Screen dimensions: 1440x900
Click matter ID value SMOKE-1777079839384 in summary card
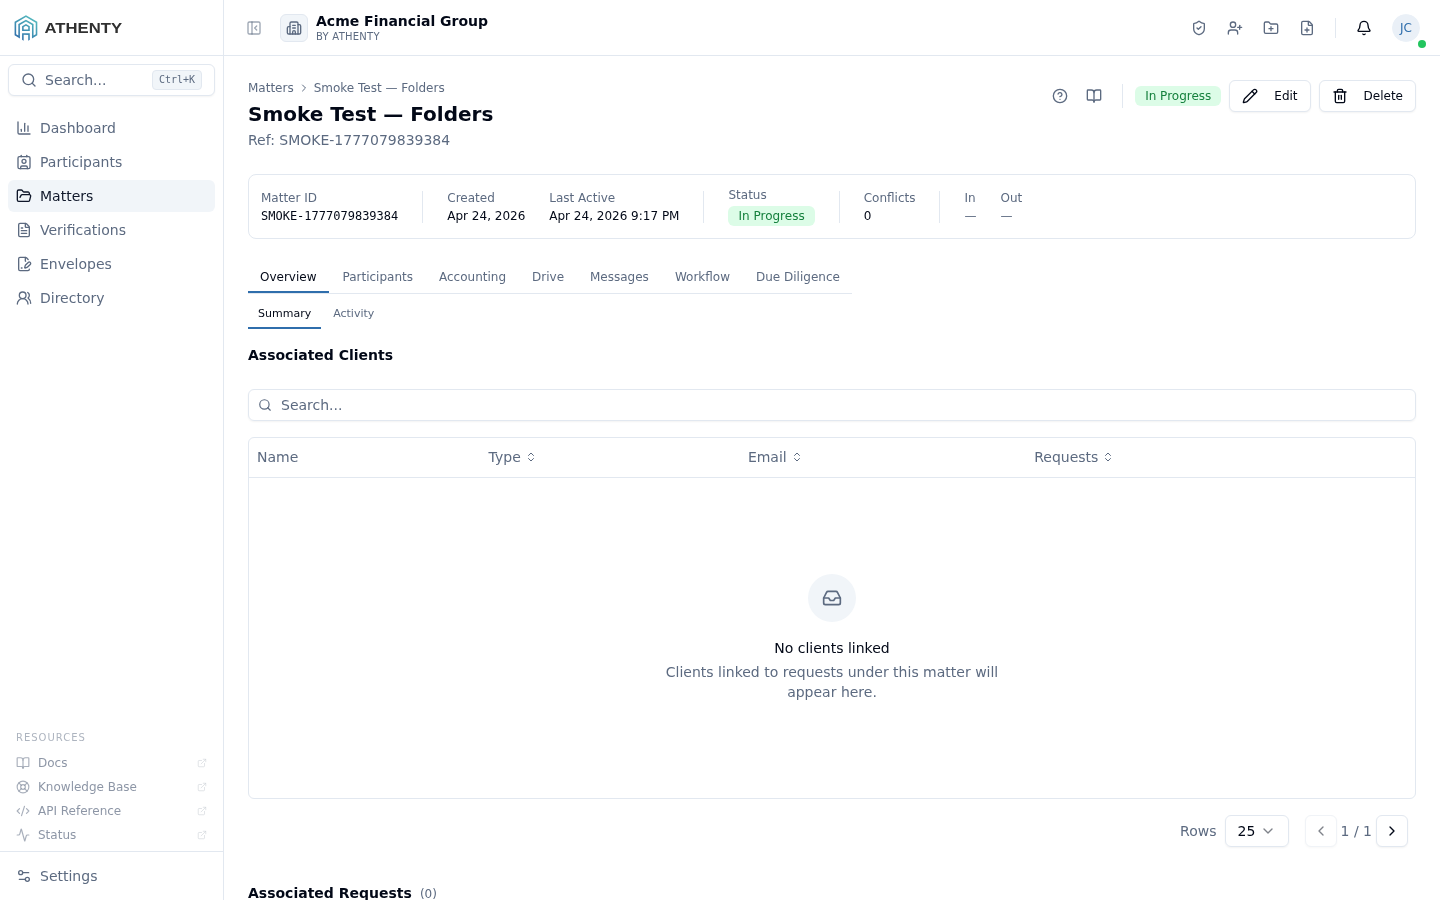point(329,216)
